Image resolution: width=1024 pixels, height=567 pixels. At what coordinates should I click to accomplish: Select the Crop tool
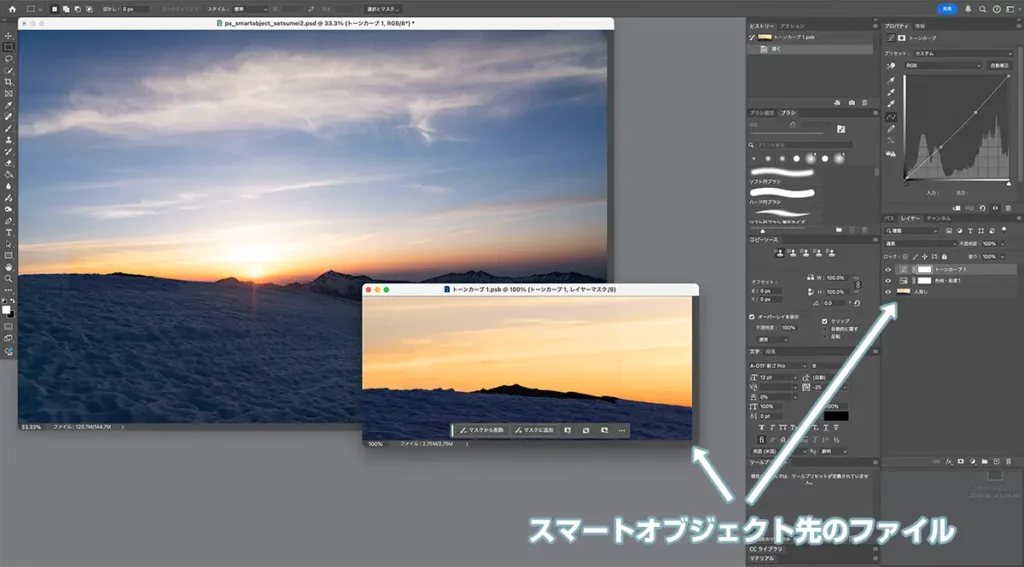[x=9, y=82]
